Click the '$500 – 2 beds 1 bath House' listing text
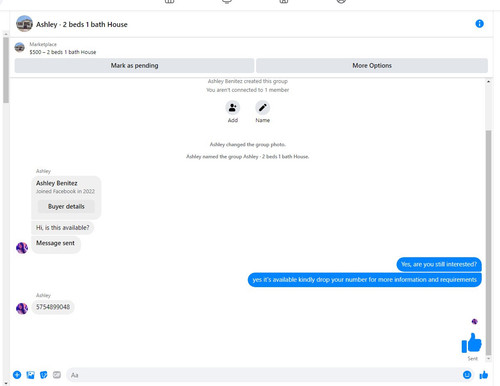 [x=63, y=52]
